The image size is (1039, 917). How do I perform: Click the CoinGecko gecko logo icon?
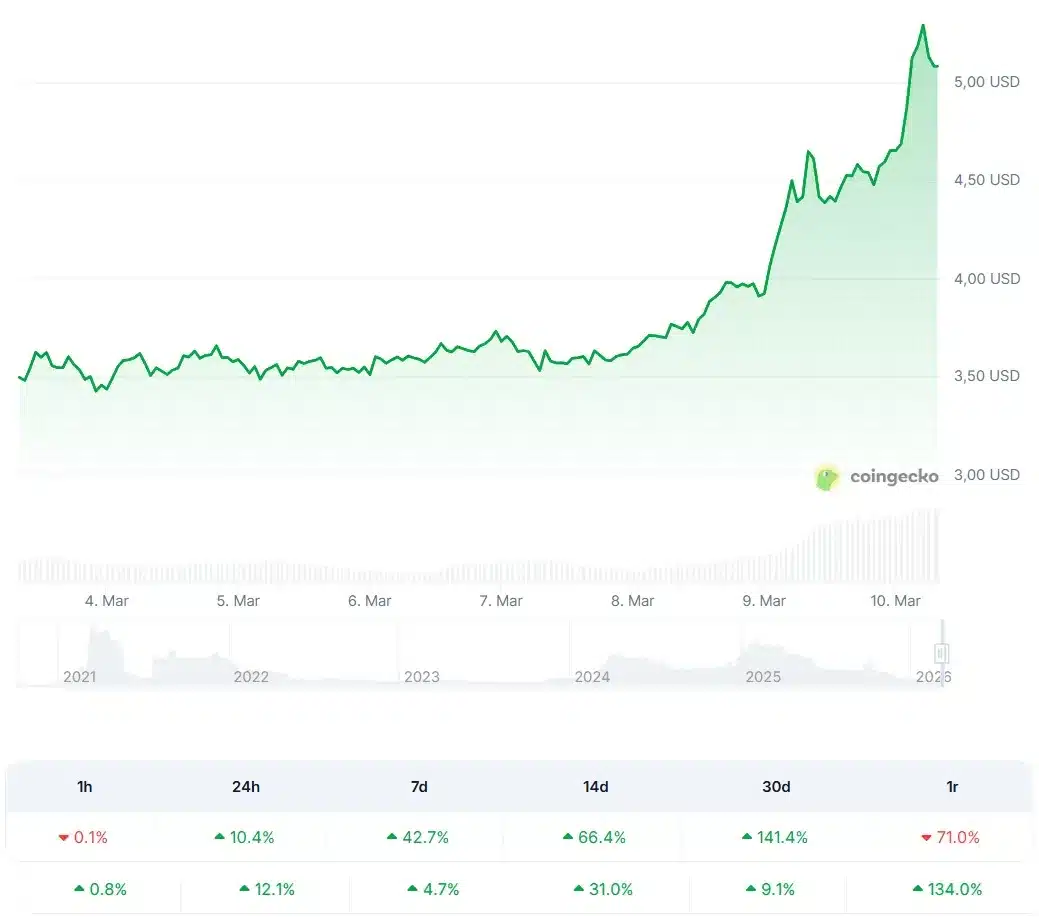pyautogui.click(x=828, y=477)
